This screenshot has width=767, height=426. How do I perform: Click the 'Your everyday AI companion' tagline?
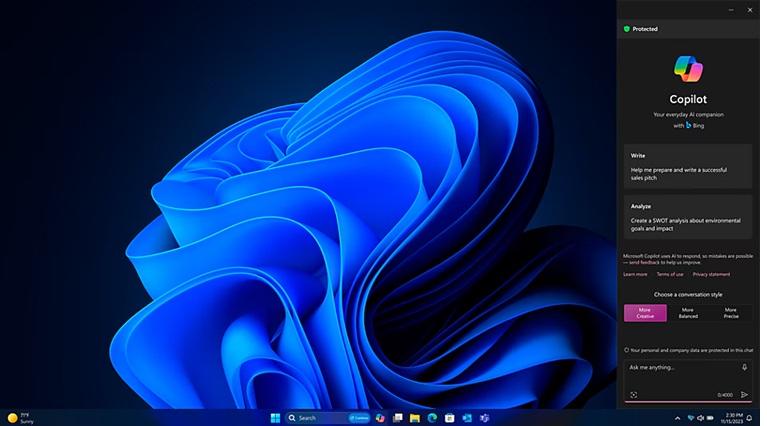[x=688, y=114]
